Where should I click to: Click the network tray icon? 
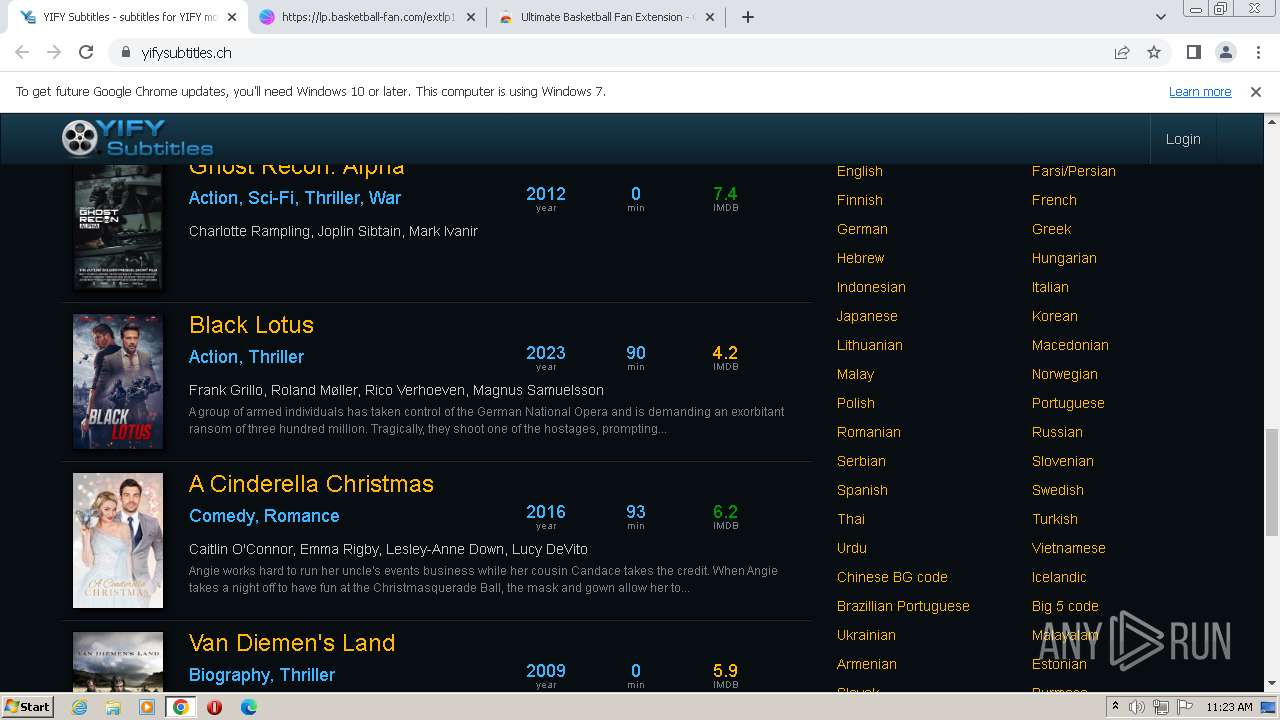[x=1160, y=707]
